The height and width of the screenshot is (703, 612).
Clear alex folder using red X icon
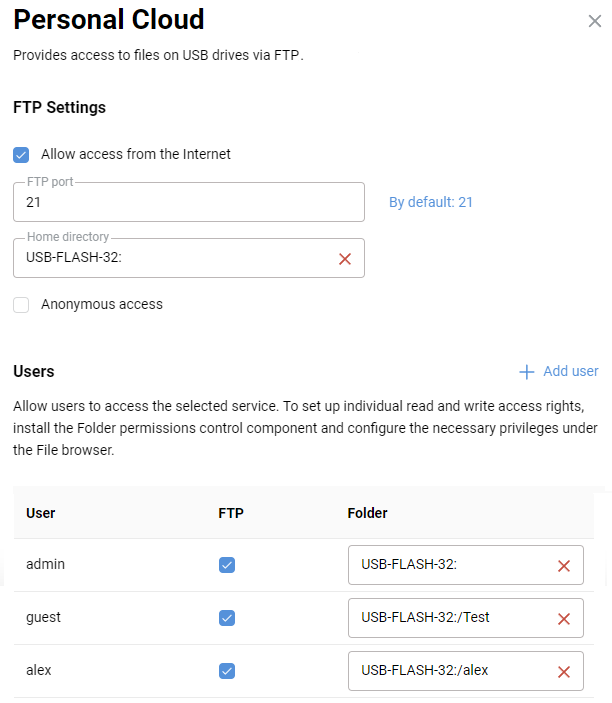[x=563, y=672]
